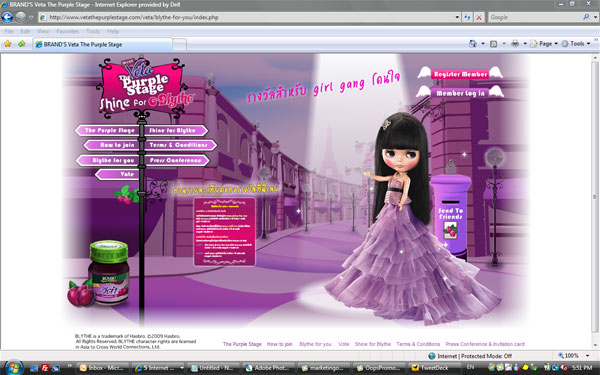Screen dimensions: 600x375
Task: Click the Vote signpost button
Action: click(118, 174)
